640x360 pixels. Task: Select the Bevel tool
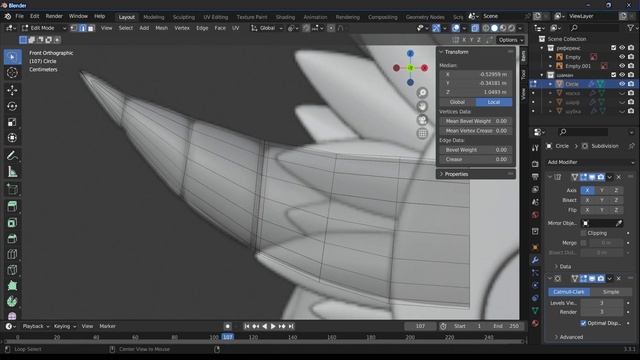(12, 238)
